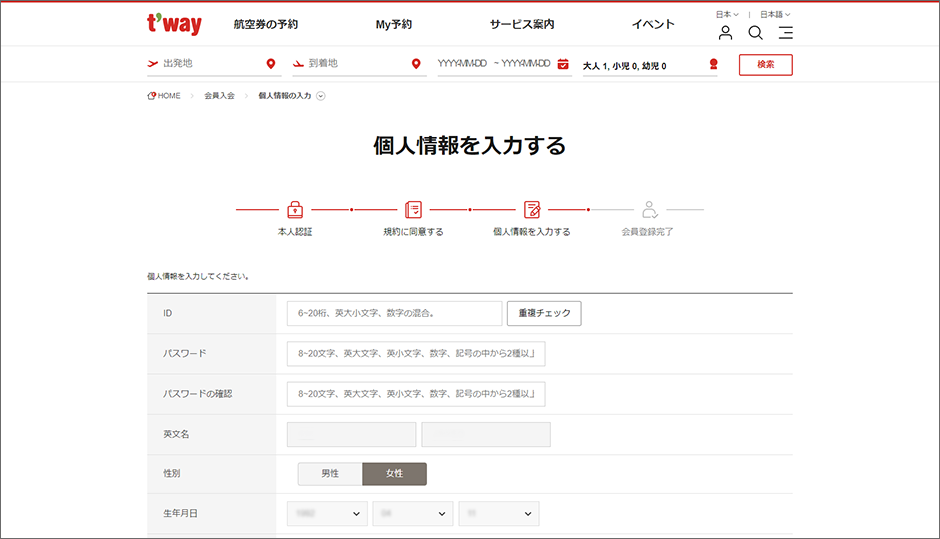This screenshot has height=539, width=940.
Task: Open the birth day dropdown
Action: click(x=498, y=514)
